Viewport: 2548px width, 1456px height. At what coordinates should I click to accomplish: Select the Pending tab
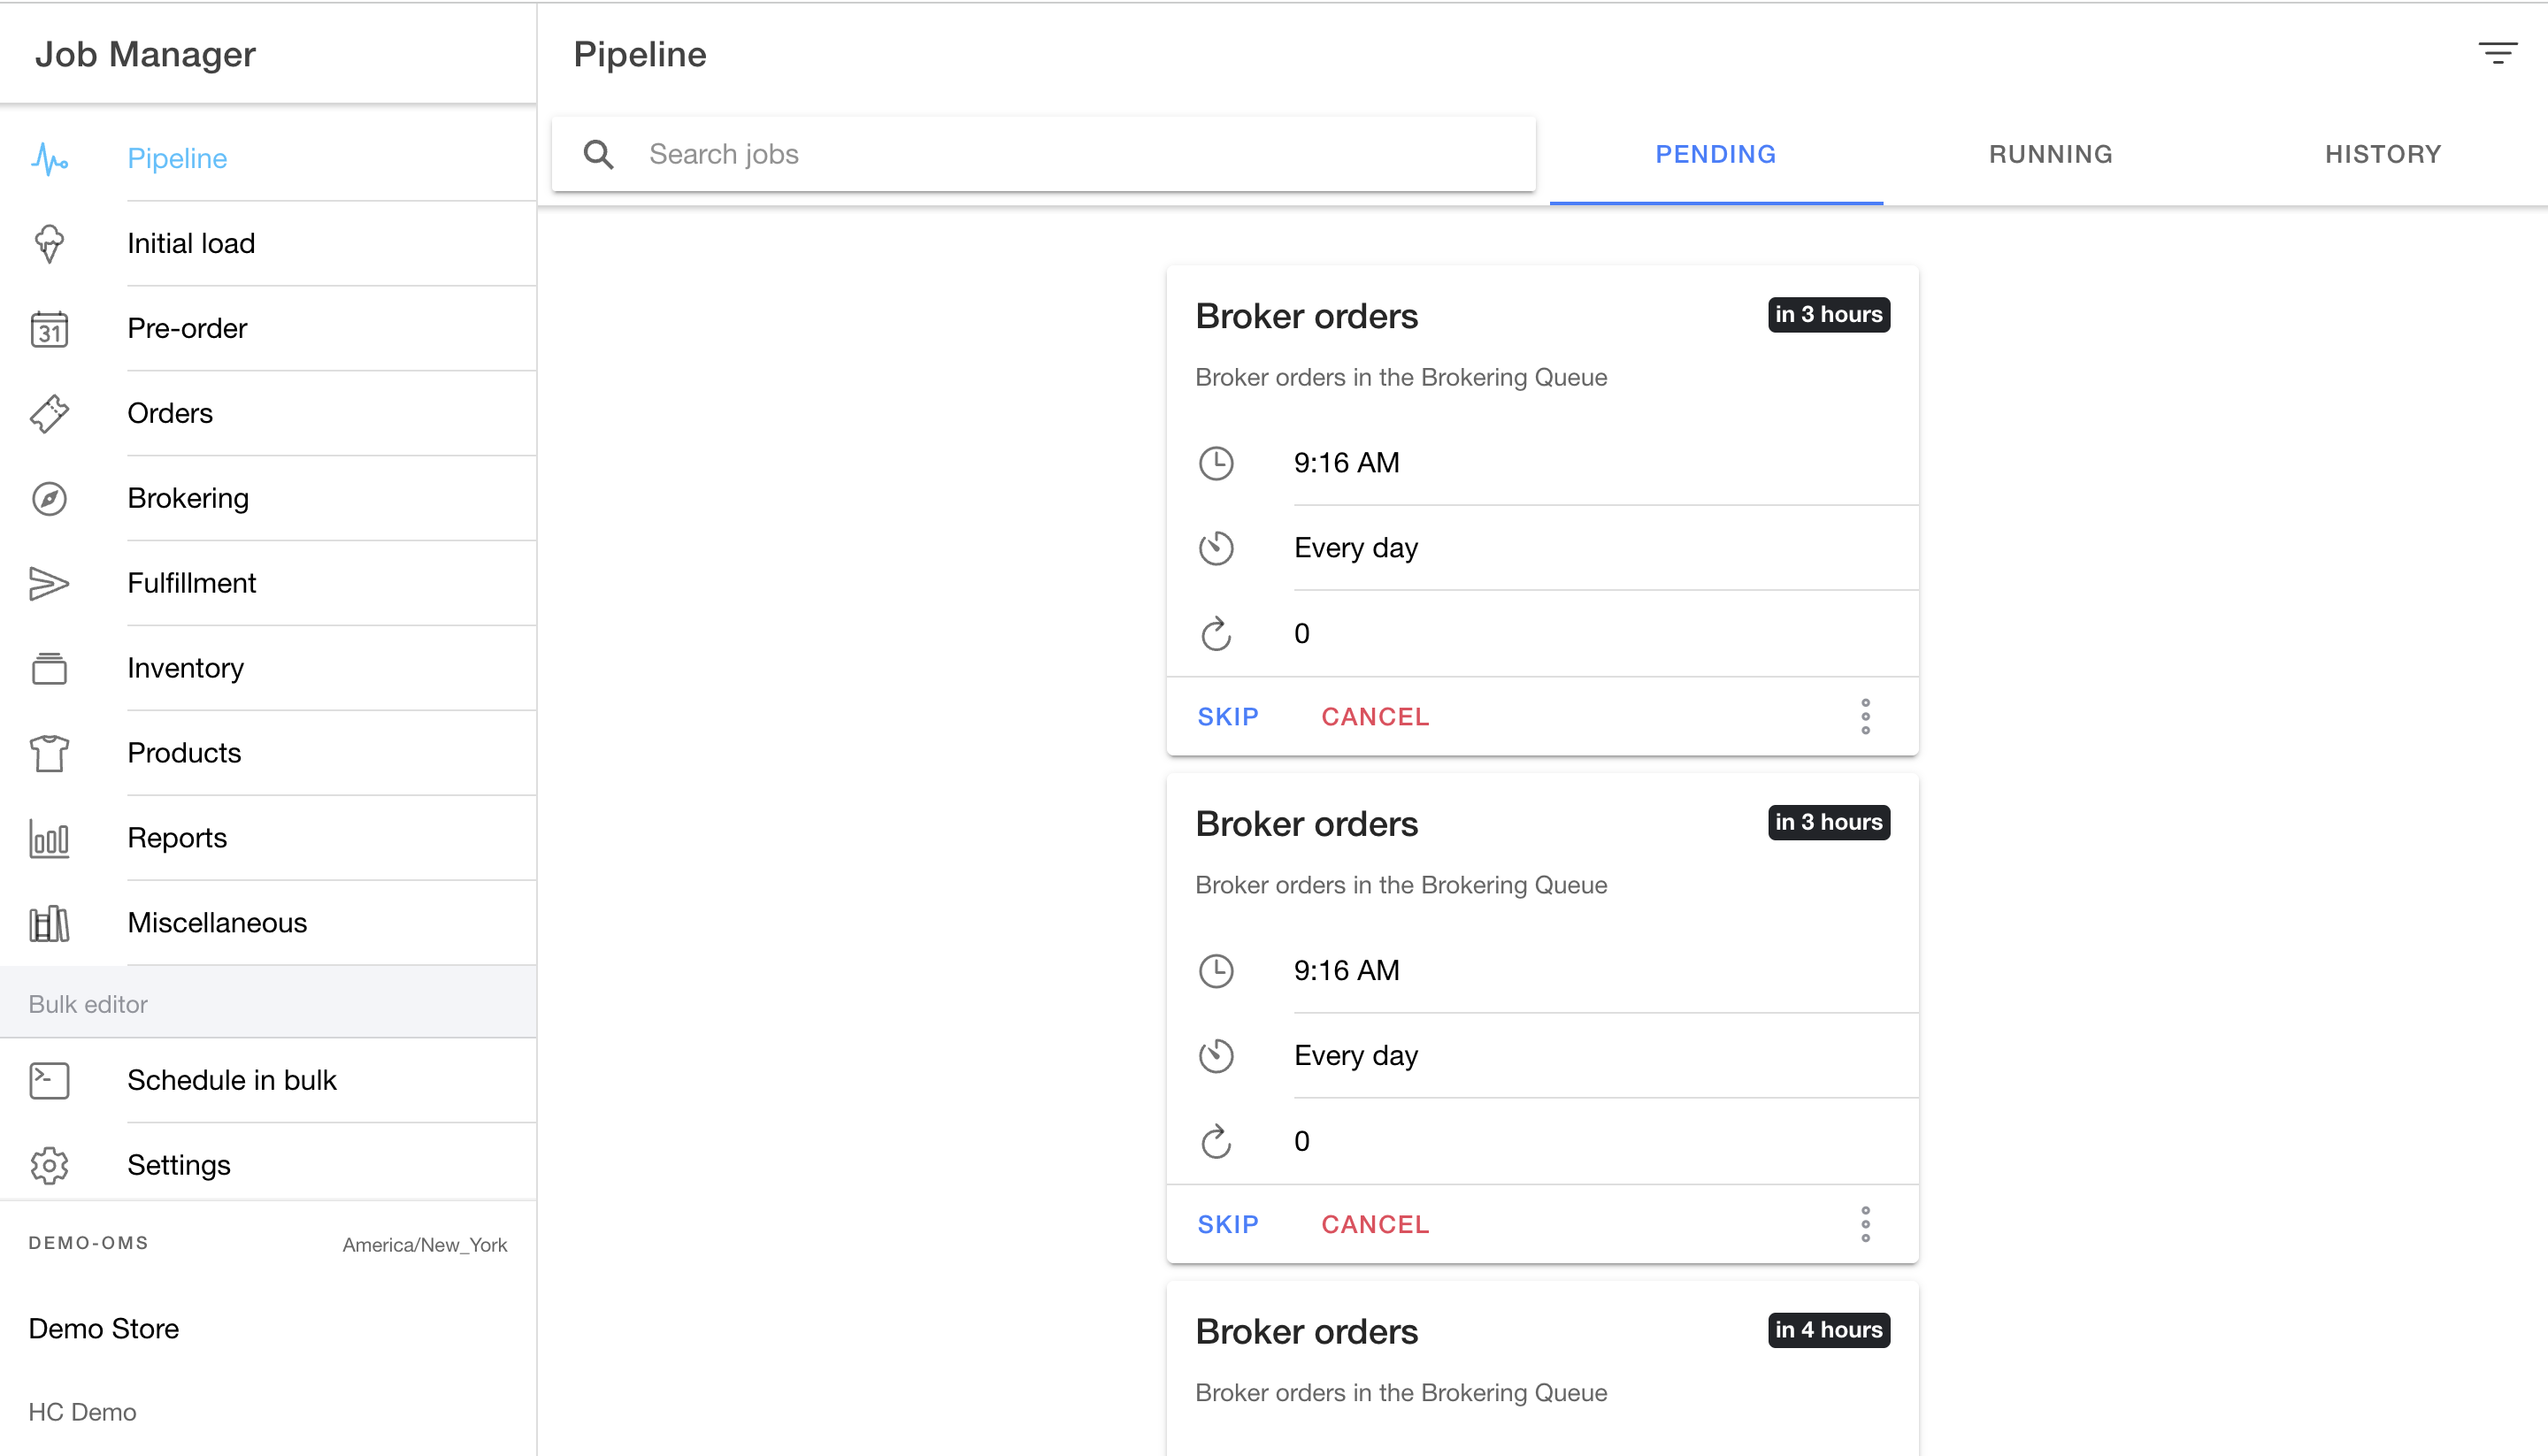coord(1715,154)
